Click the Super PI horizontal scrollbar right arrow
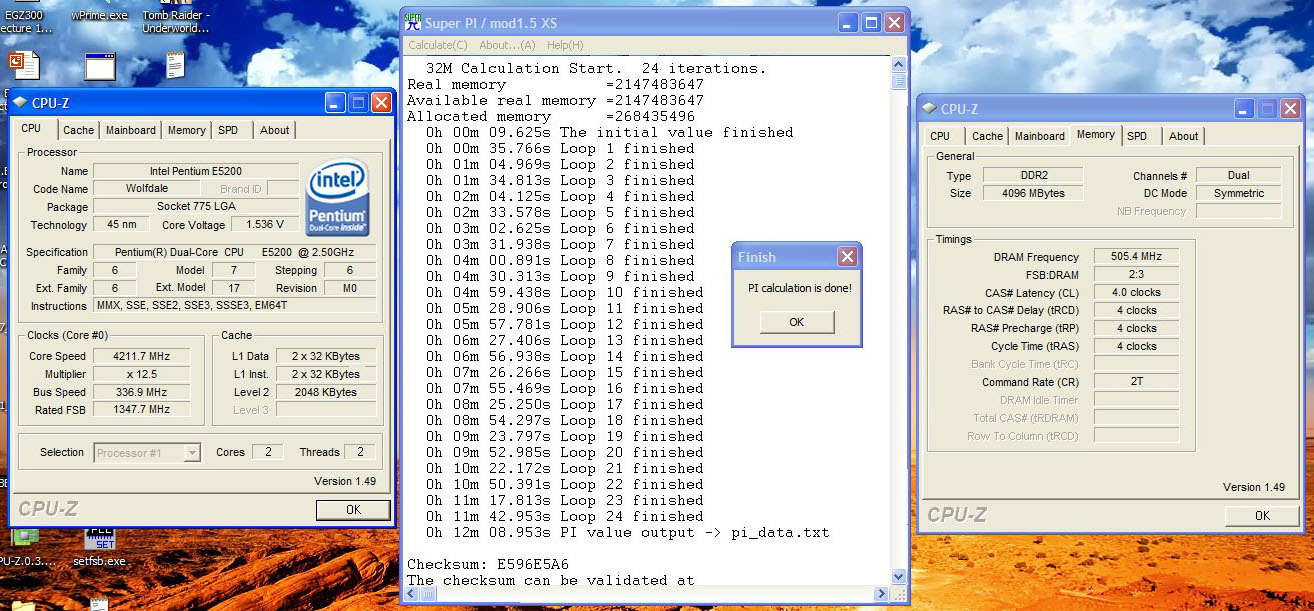Screen dimensions: 1314x611 881,594
